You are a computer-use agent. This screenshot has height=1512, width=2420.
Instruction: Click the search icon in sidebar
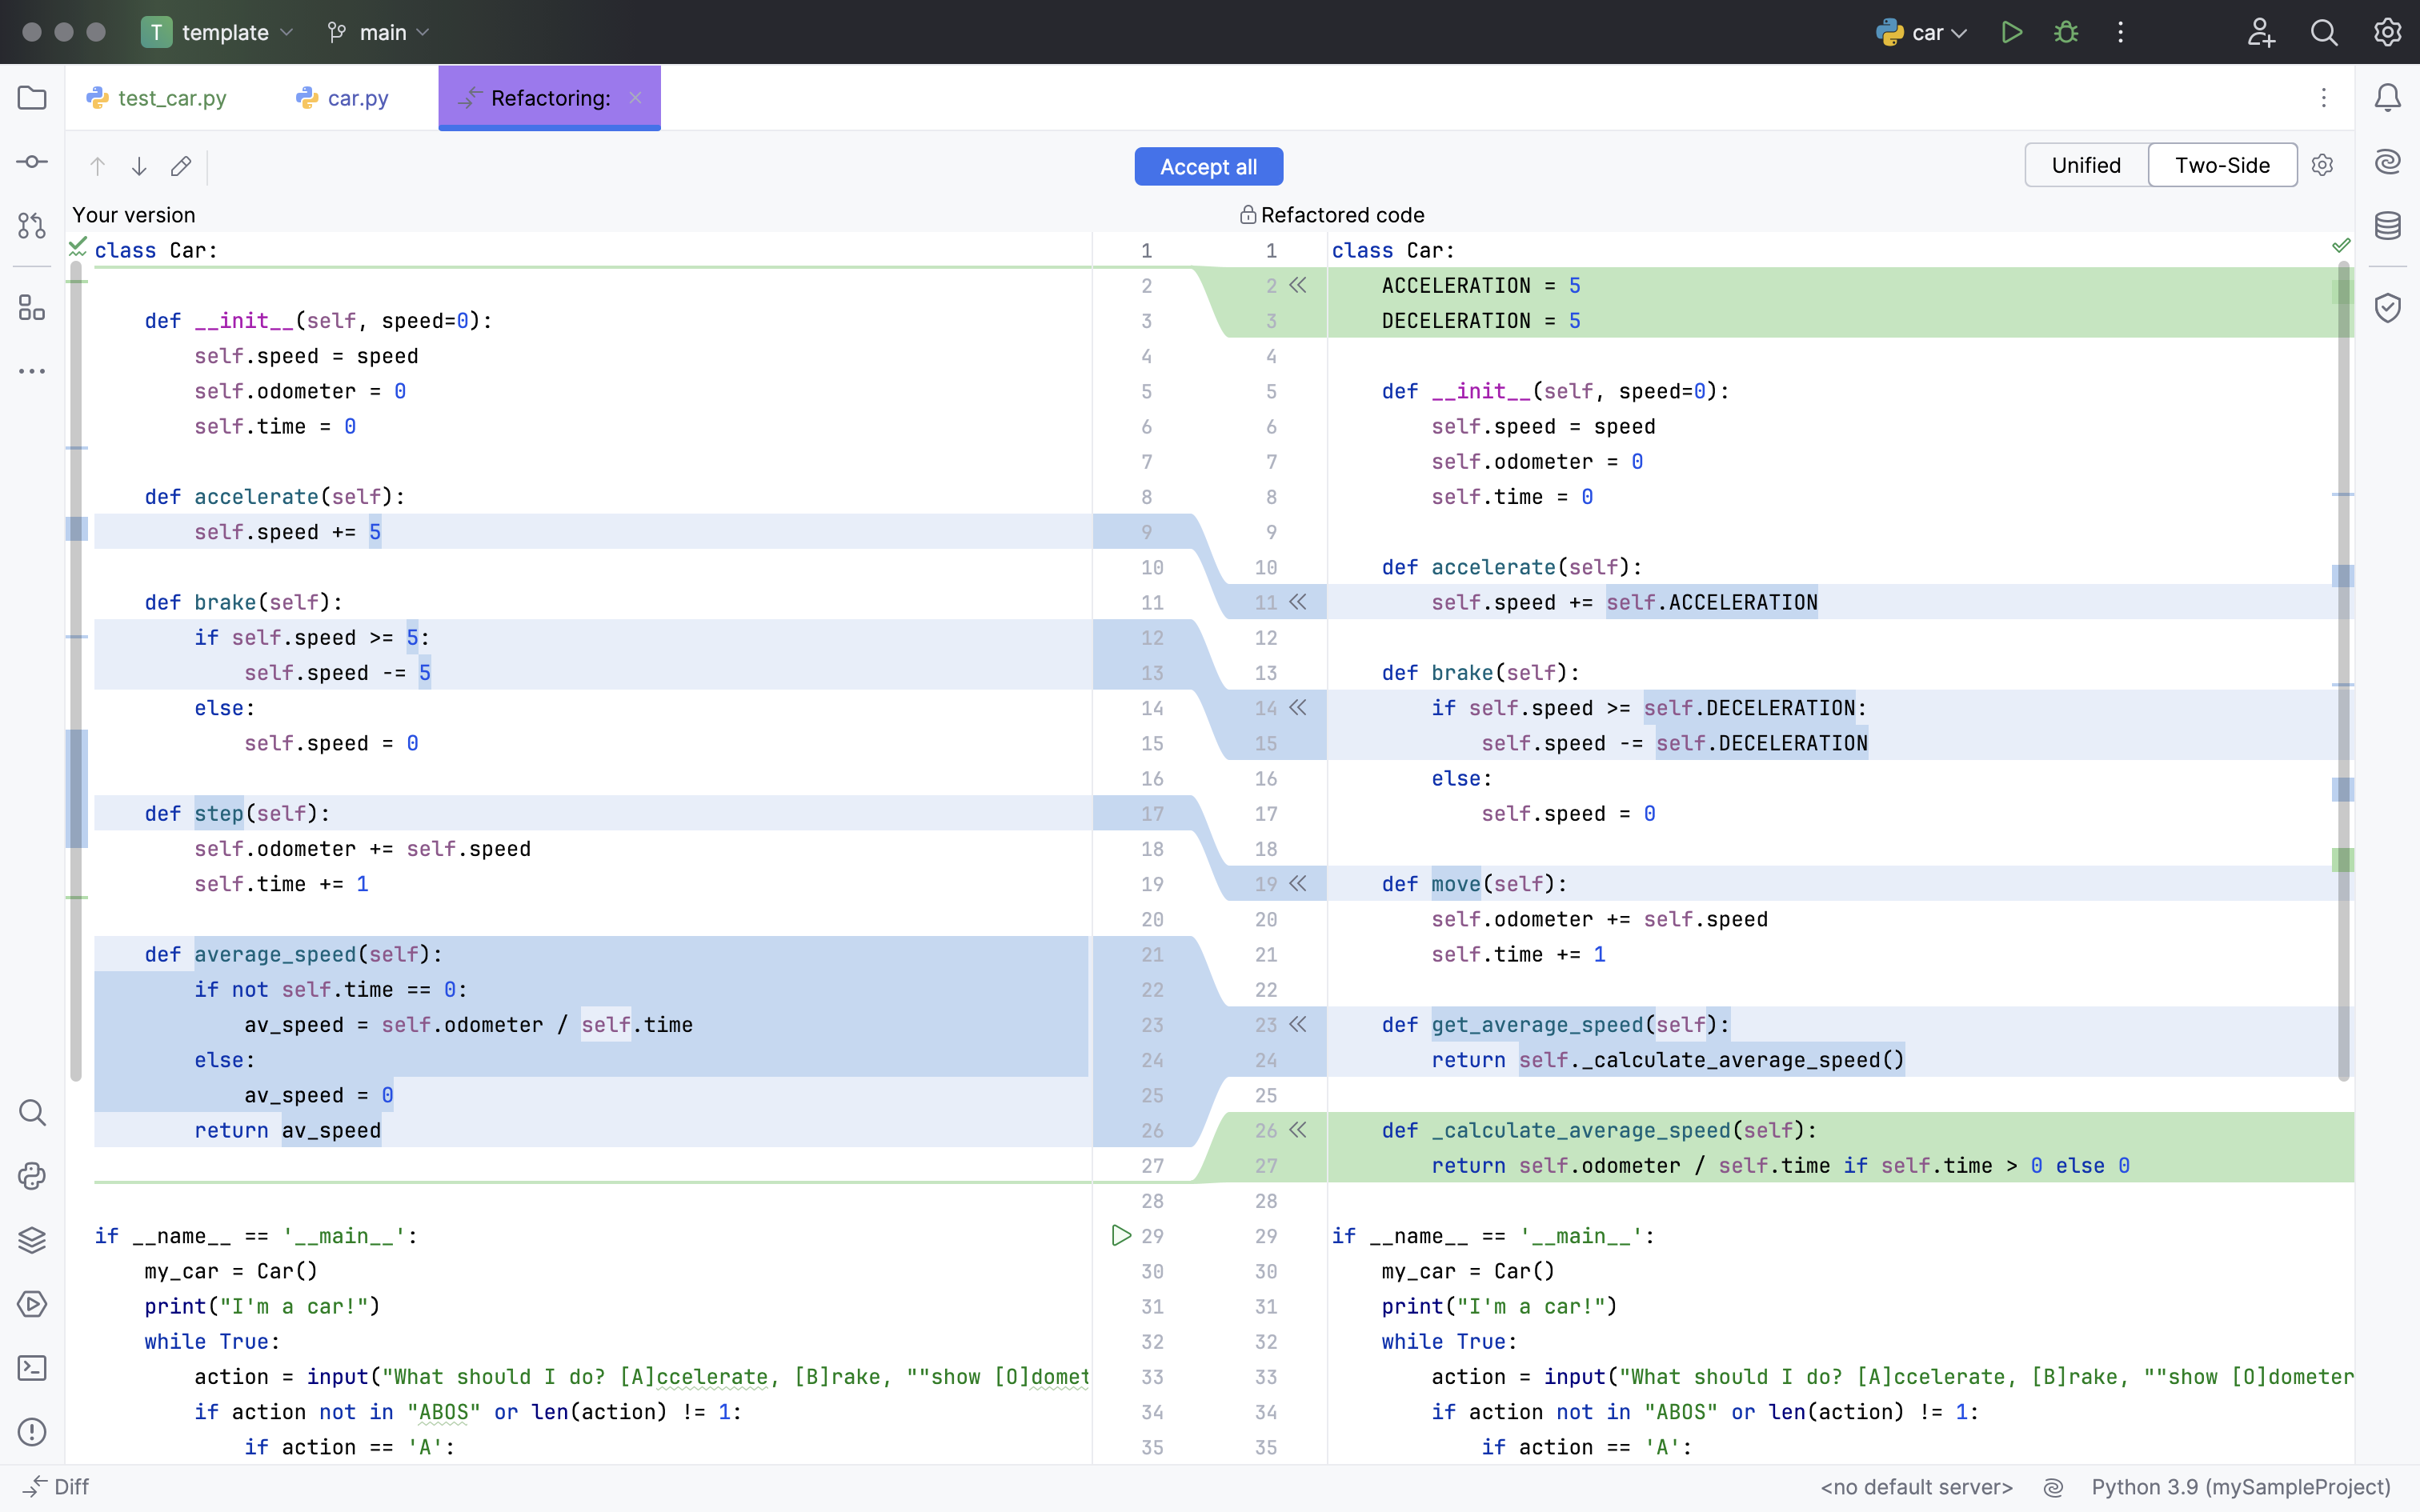33,1113
